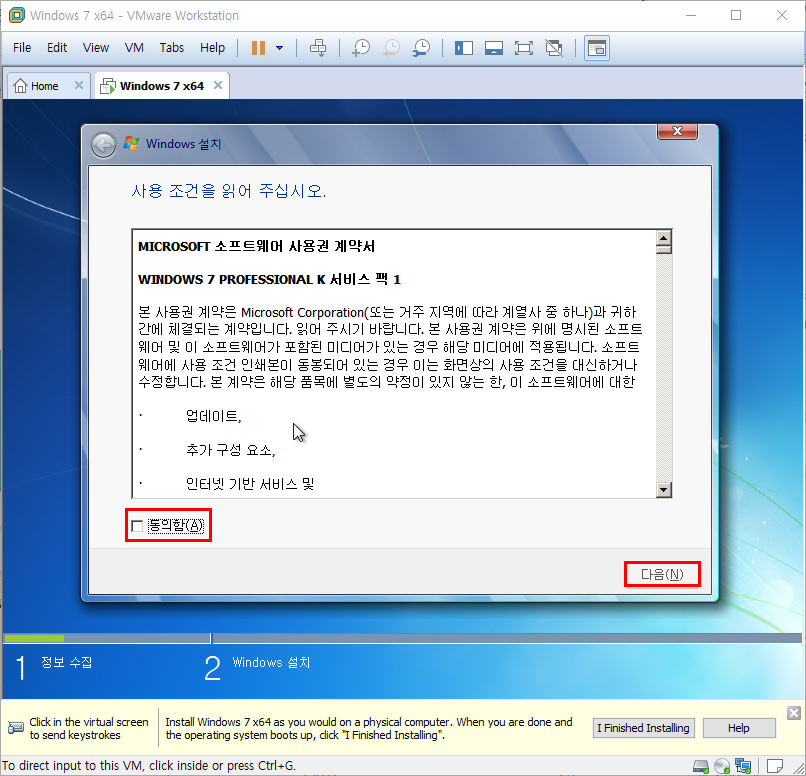
Task: Click the VMware Workstation title icon
Action: [x=16, y=15]
